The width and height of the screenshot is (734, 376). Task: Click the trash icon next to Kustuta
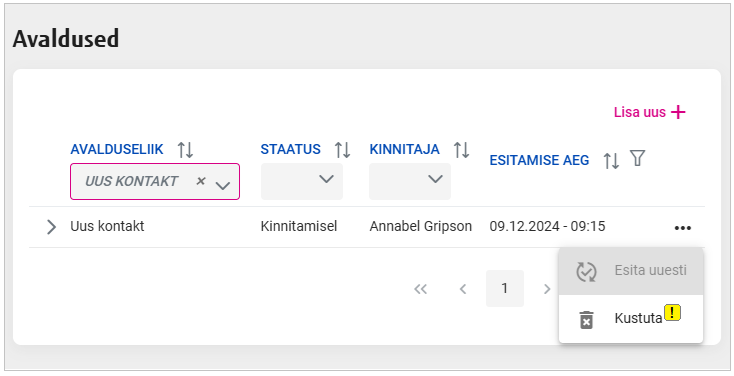tap(587, 320)
